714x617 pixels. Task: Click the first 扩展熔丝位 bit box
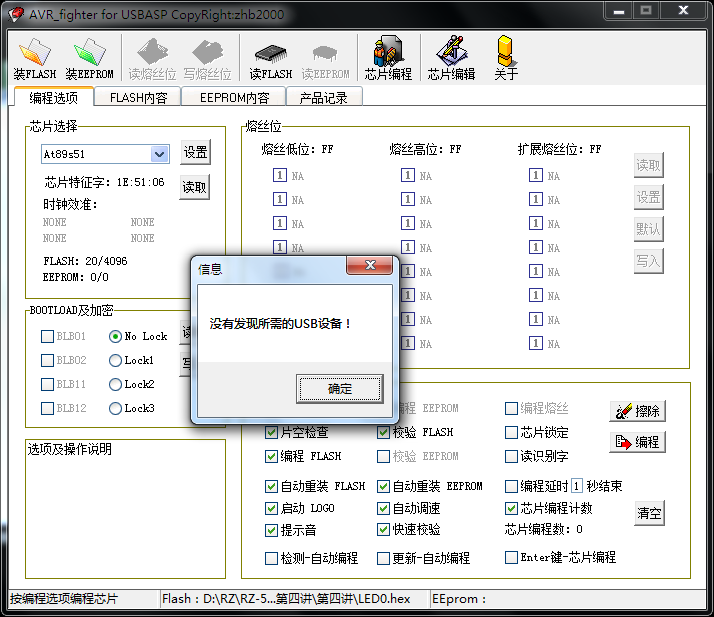click(536, 175)
